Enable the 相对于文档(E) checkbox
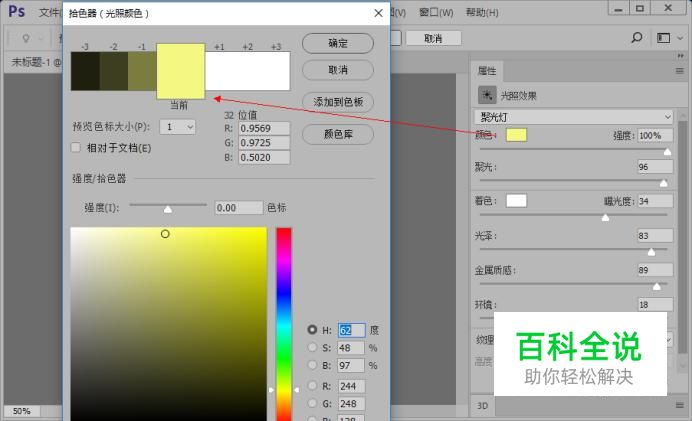 point(76,147)
